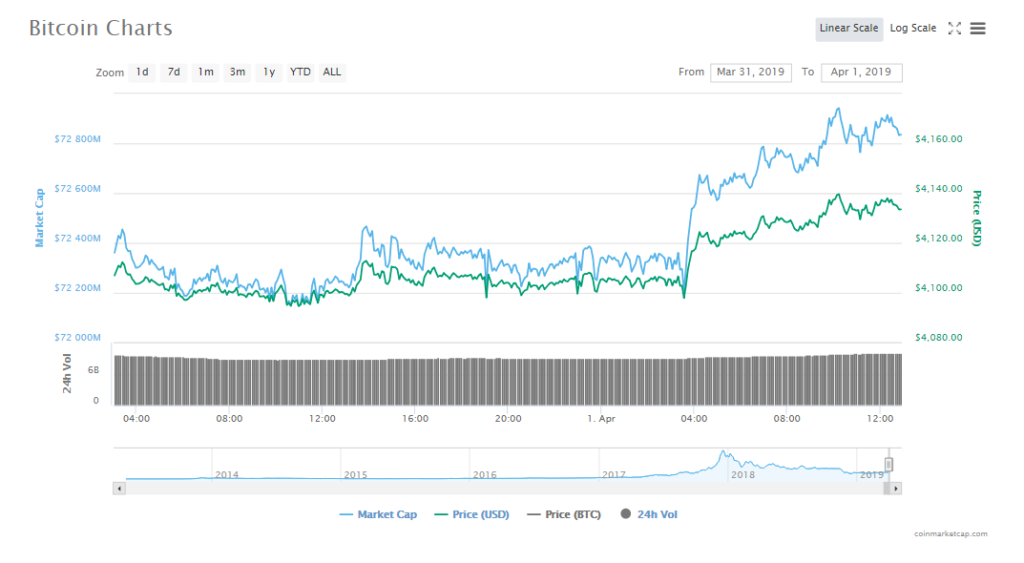The width and height of the screenshot is (1024, 563).
Task: Show ALL time range
Action: pos(332,72)
